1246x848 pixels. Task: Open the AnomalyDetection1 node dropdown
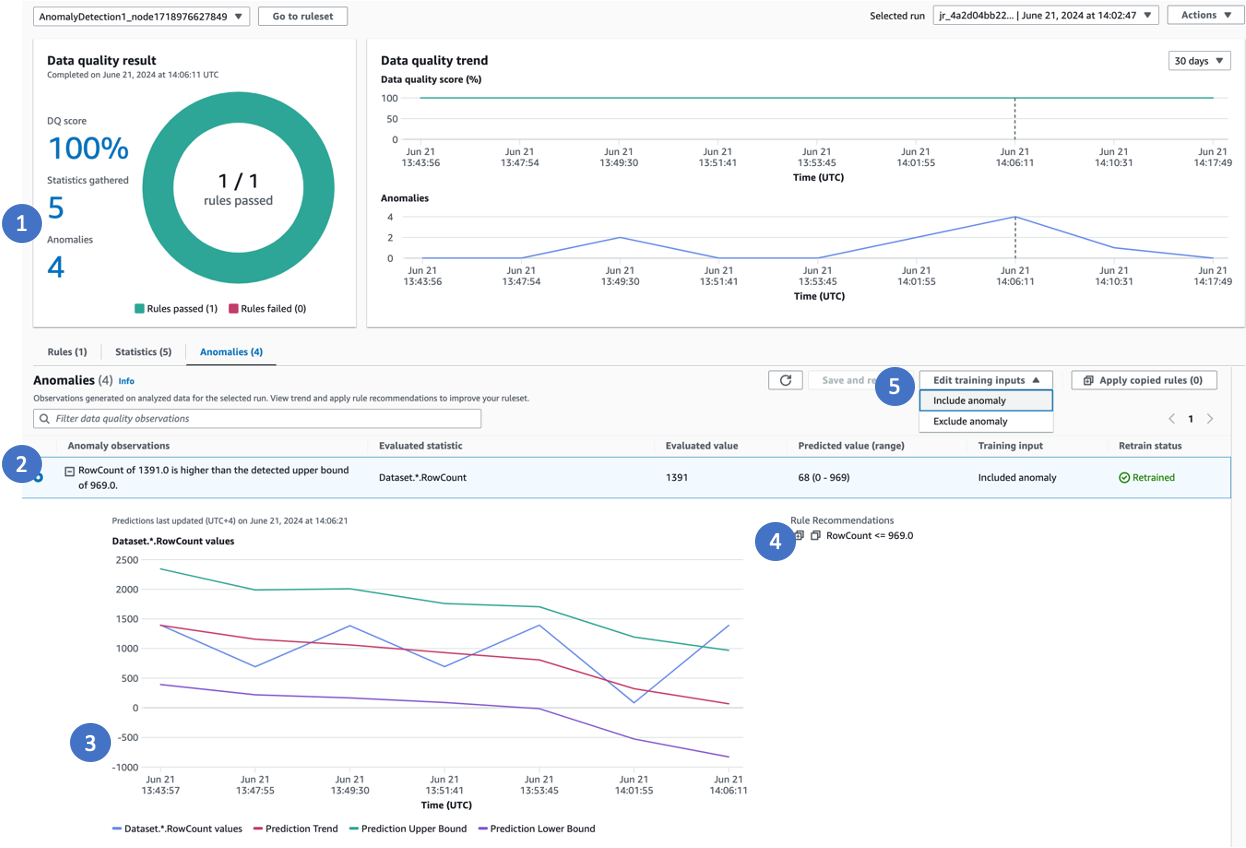(x=141, y=16)
